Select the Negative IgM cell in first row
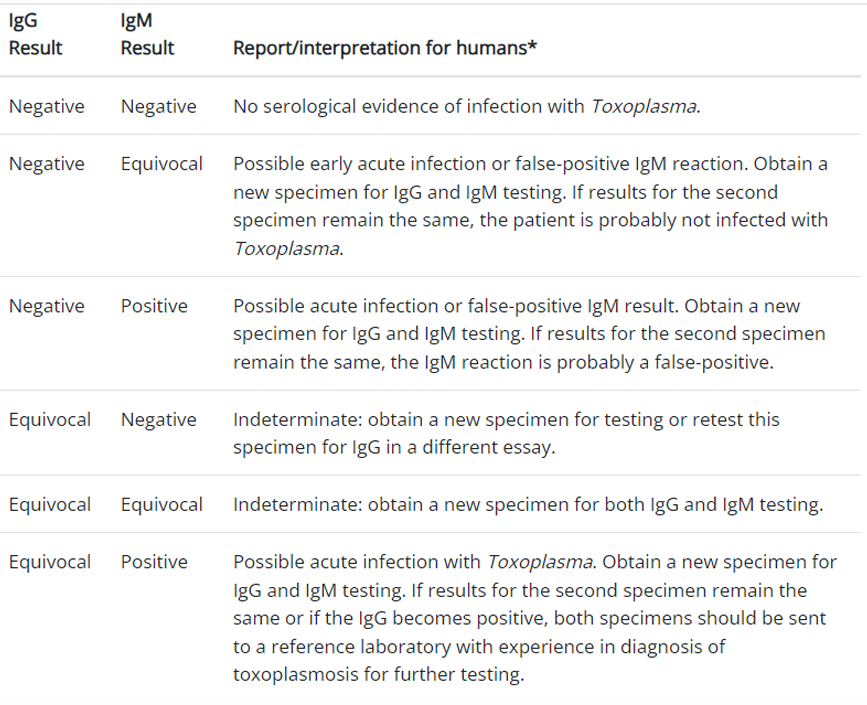Image resolution: width=867 pixels, height=705 pixels. [x=159, y=106]
